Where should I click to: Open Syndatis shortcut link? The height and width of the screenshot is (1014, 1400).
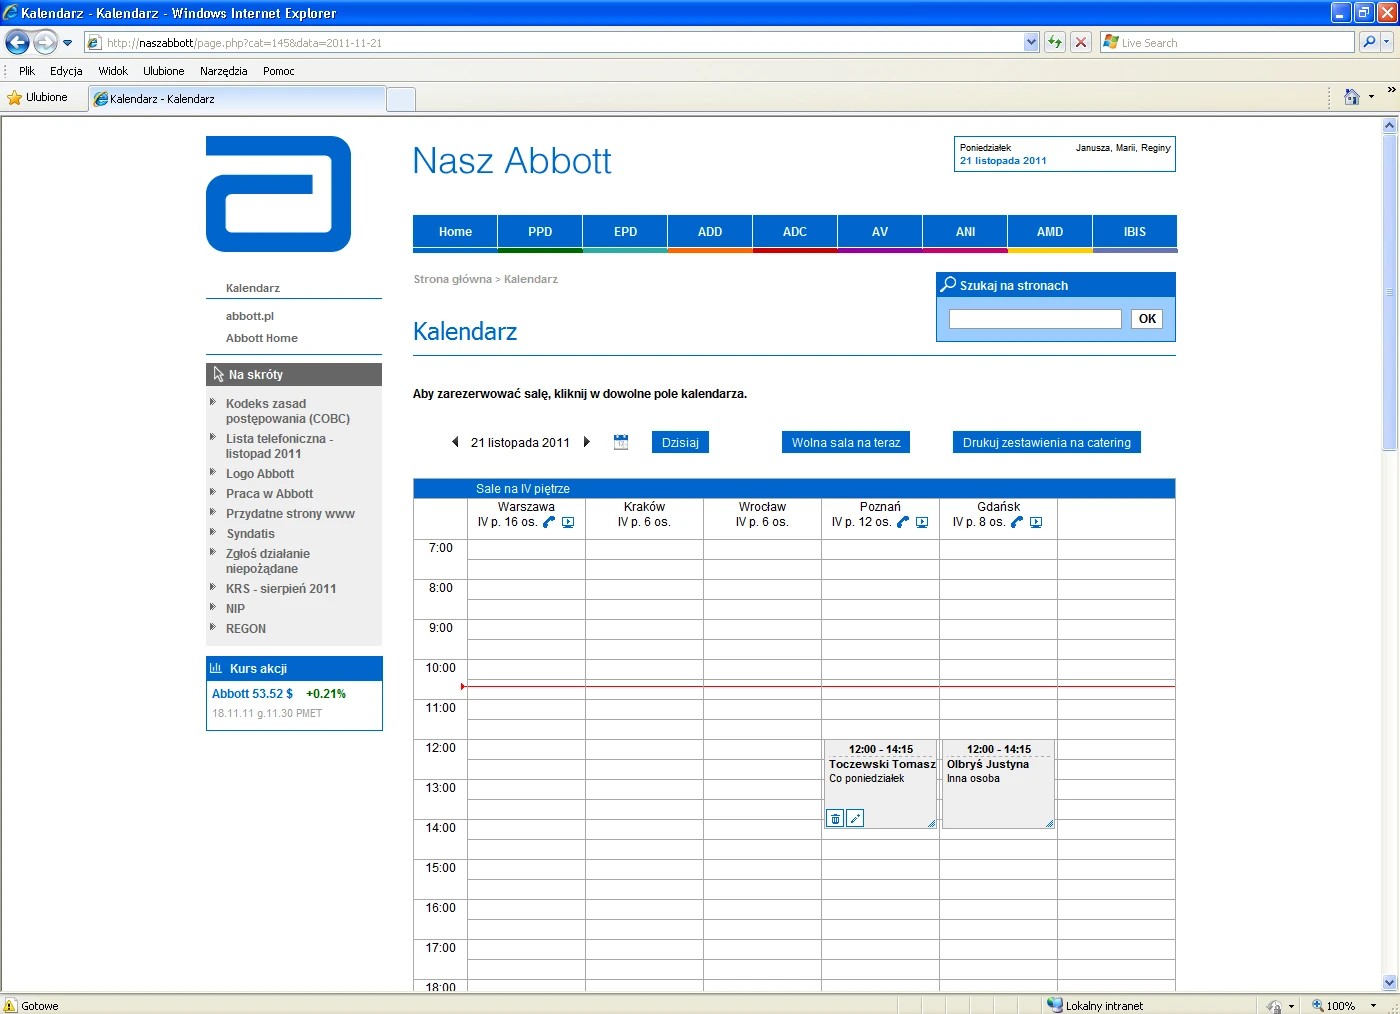click(250, 534)
